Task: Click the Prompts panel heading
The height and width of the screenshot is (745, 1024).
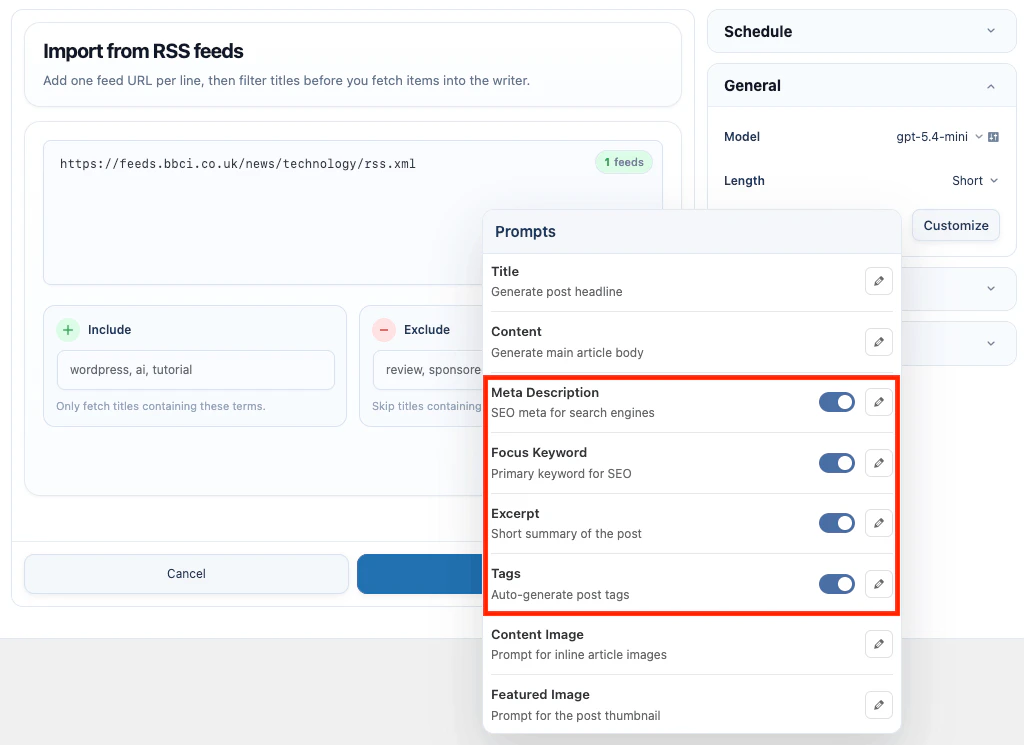Action: pyautogui.click(x=525, y=232)
